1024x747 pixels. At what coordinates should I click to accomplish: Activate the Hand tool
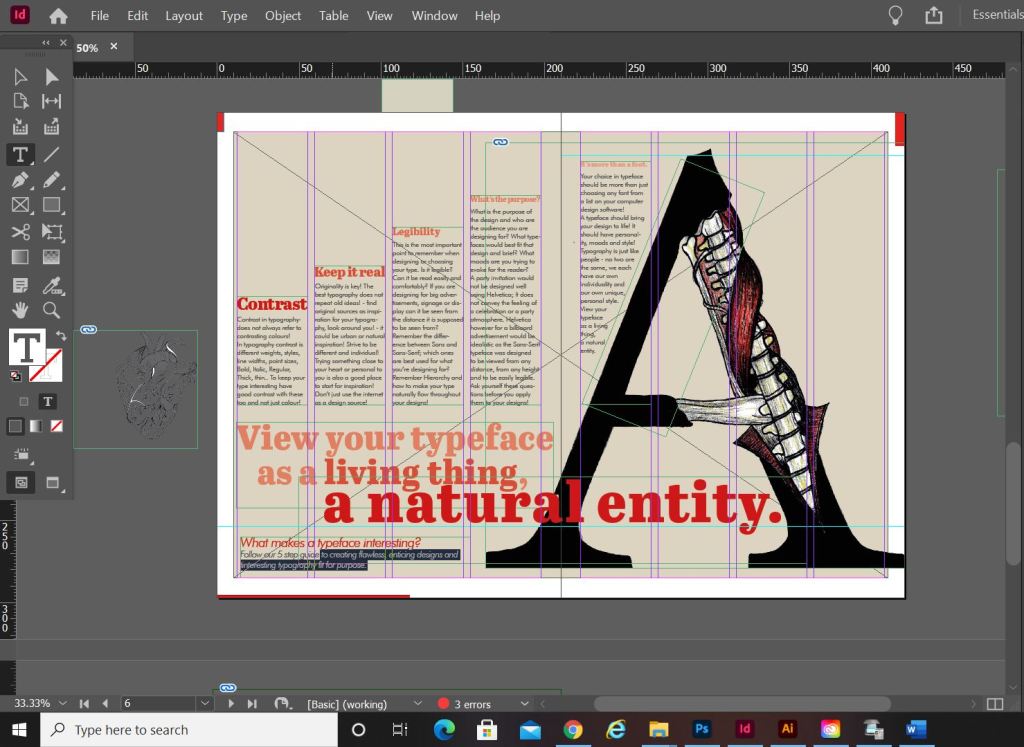click(x=19, y=310)
